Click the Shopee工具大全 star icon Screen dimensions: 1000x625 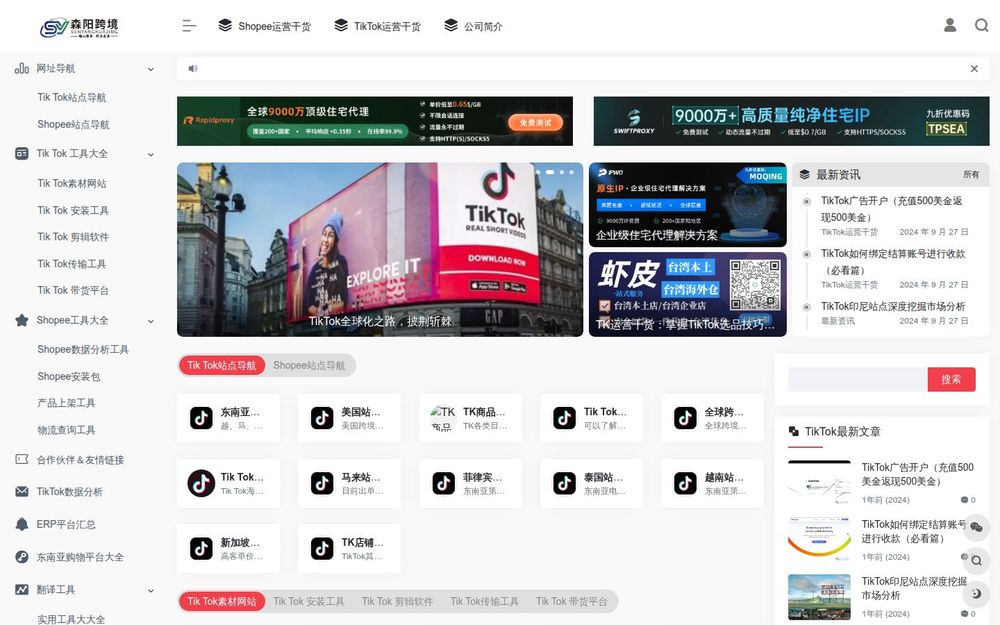click(x=22, y=320)
